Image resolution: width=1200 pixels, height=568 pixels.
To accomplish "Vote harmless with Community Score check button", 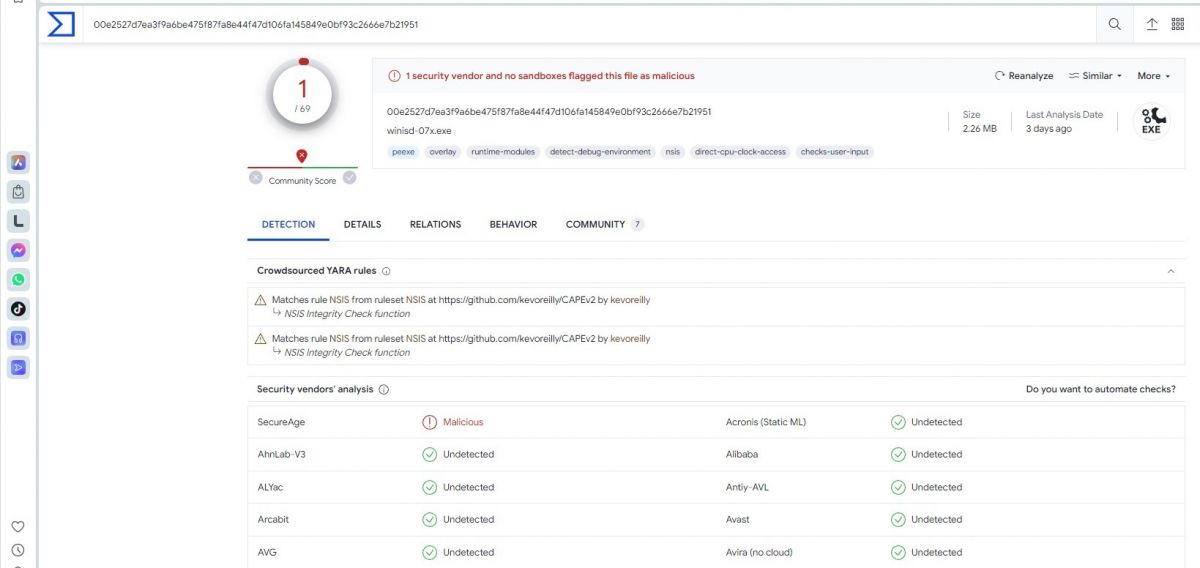I will click(349, 178).
